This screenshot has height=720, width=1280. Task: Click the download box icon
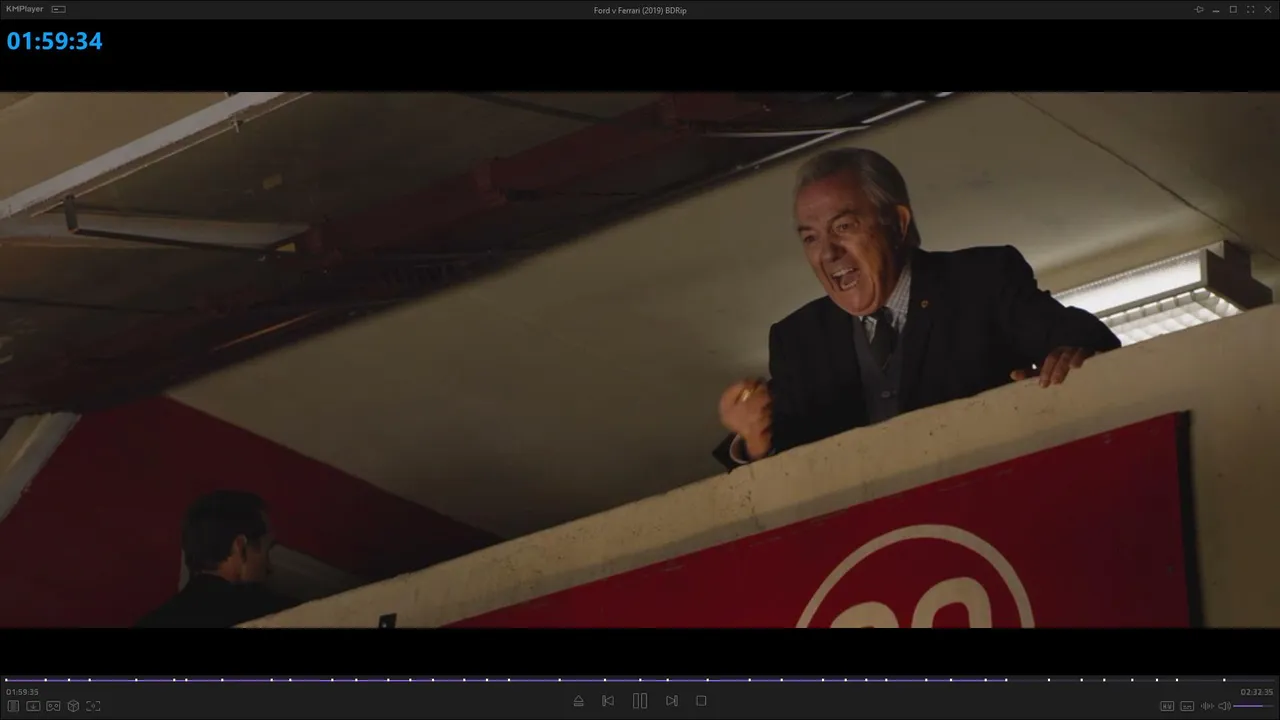(x=33, y=706)
